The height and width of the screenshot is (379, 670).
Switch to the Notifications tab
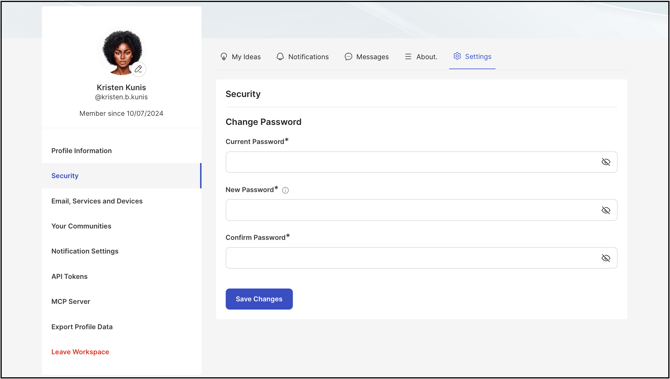[x=303, y=56]
